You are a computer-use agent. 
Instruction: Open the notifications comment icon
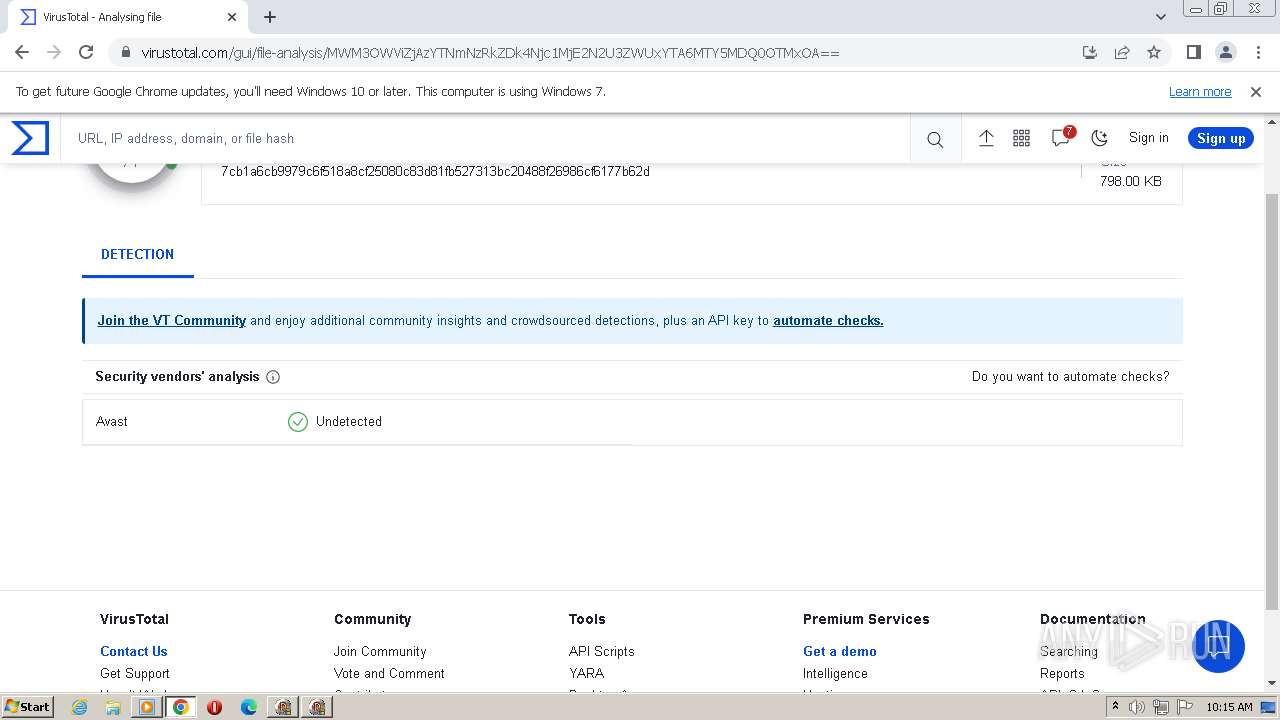tap(1061, 138)
